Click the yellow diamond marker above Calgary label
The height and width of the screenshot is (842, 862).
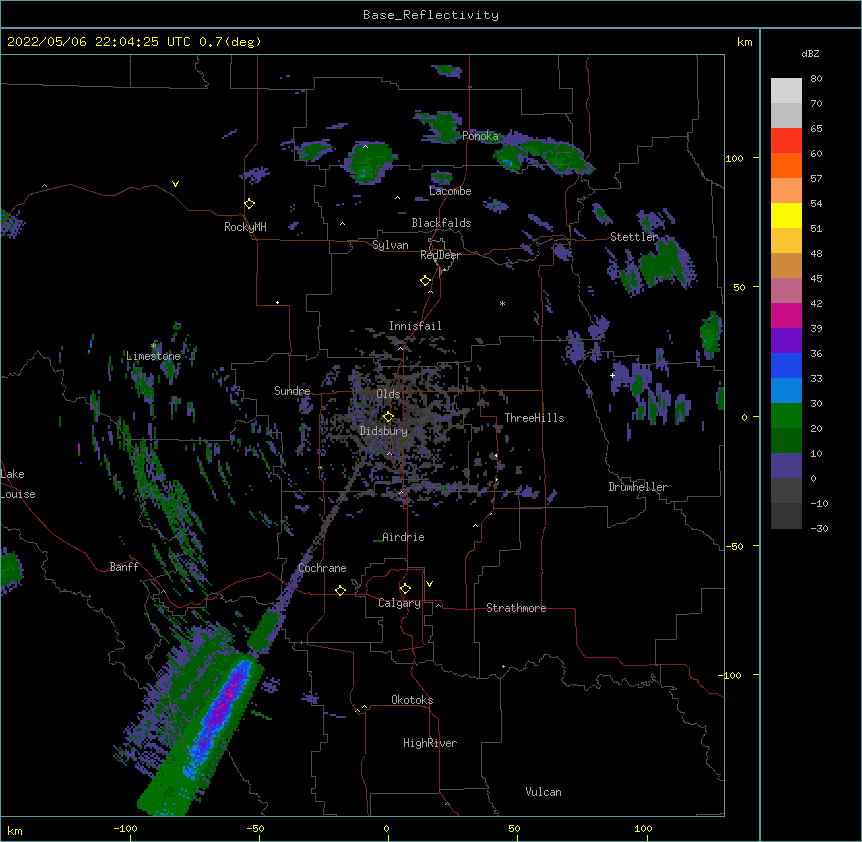[405, 589]
